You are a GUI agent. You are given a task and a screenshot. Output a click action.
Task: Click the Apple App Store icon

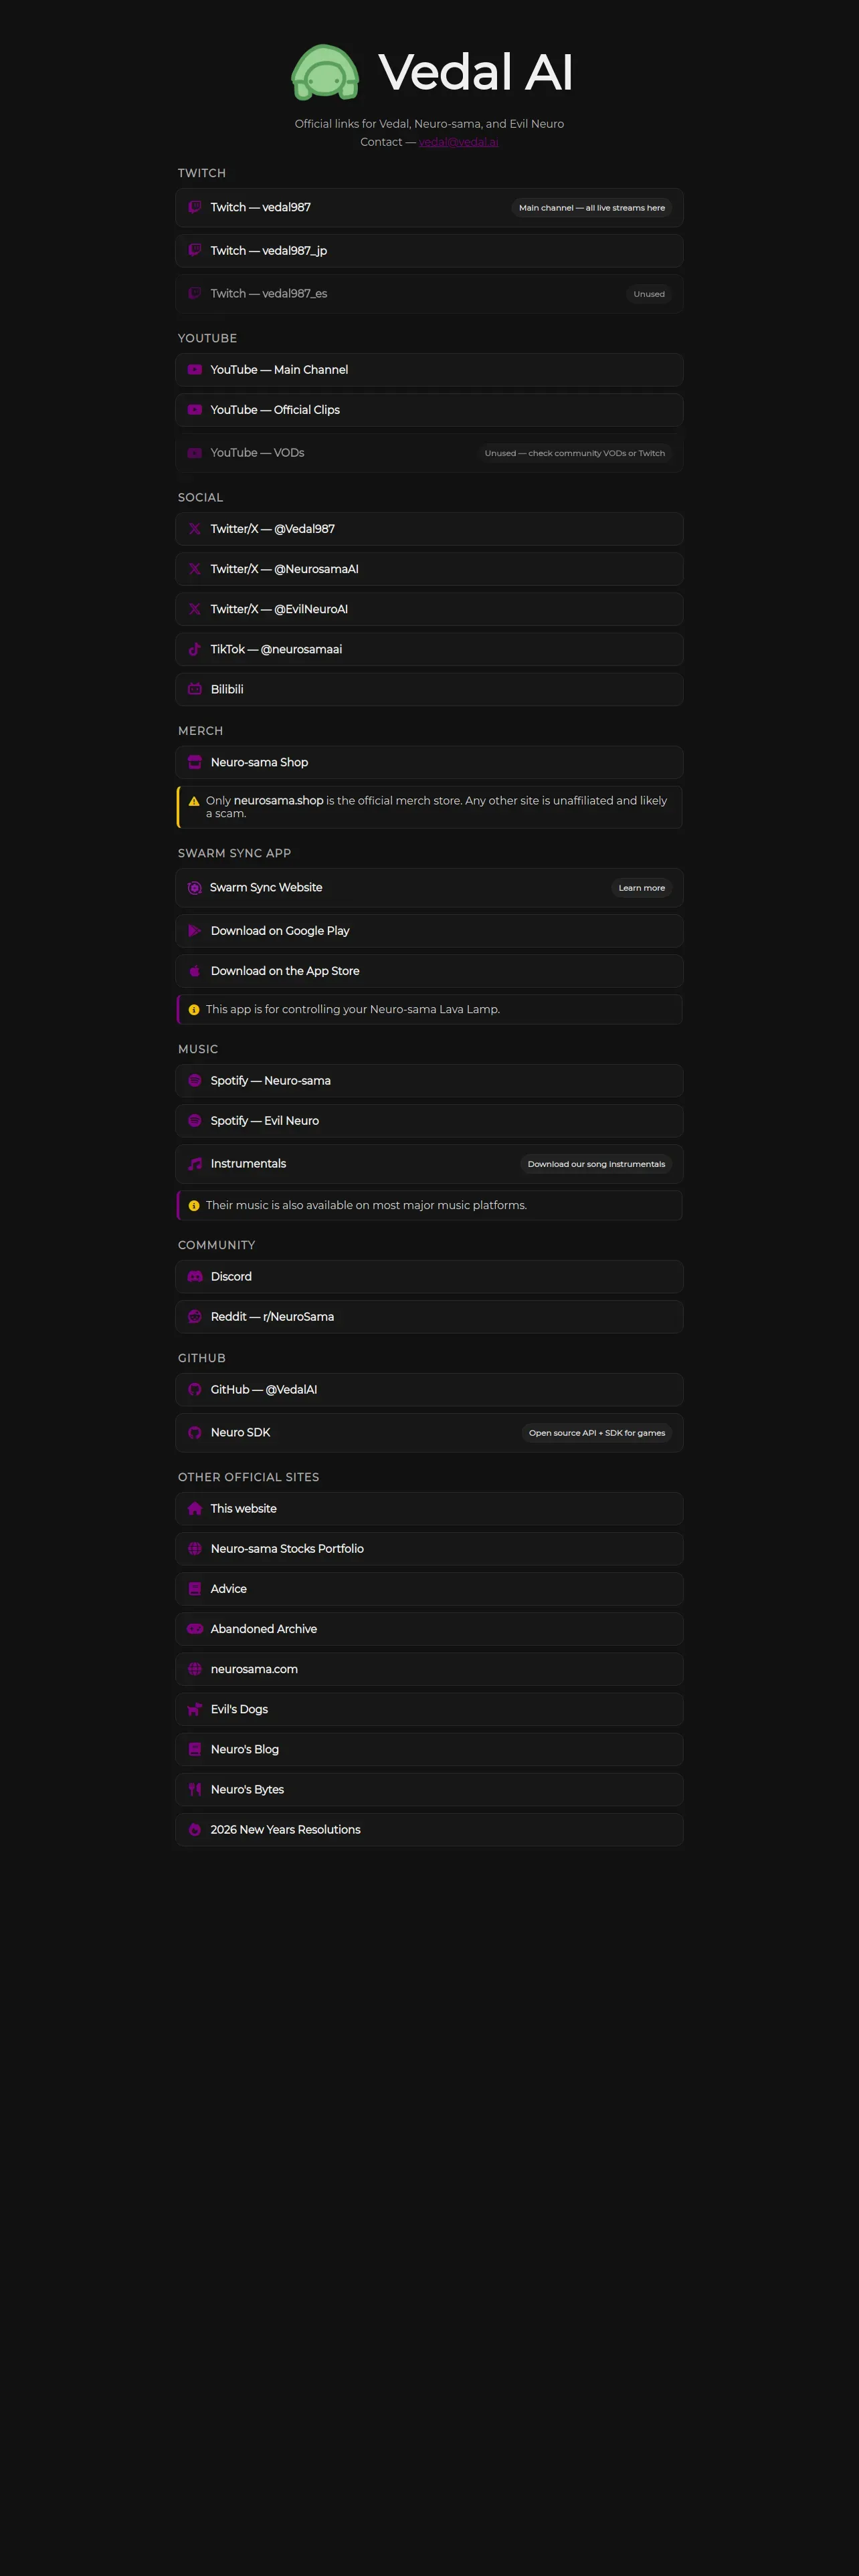coord(195,971)
